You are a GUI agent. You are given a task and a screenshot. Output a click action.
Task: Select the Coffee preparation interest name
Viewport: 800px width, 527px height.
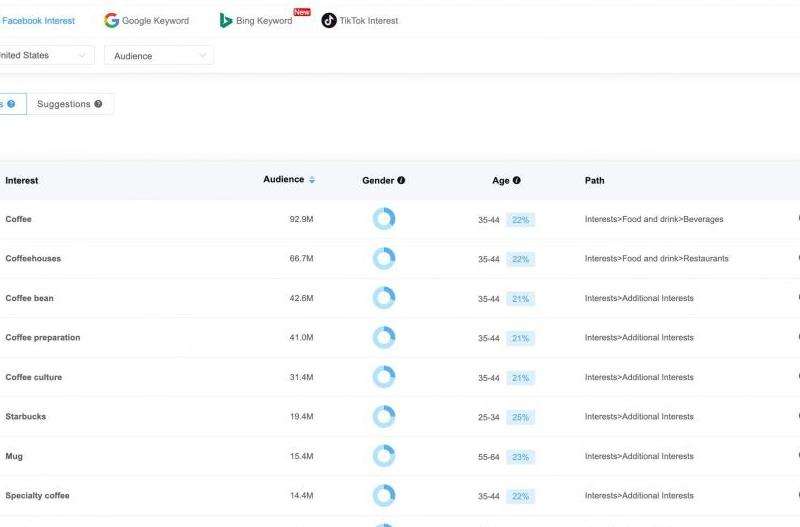click(43, 337)
